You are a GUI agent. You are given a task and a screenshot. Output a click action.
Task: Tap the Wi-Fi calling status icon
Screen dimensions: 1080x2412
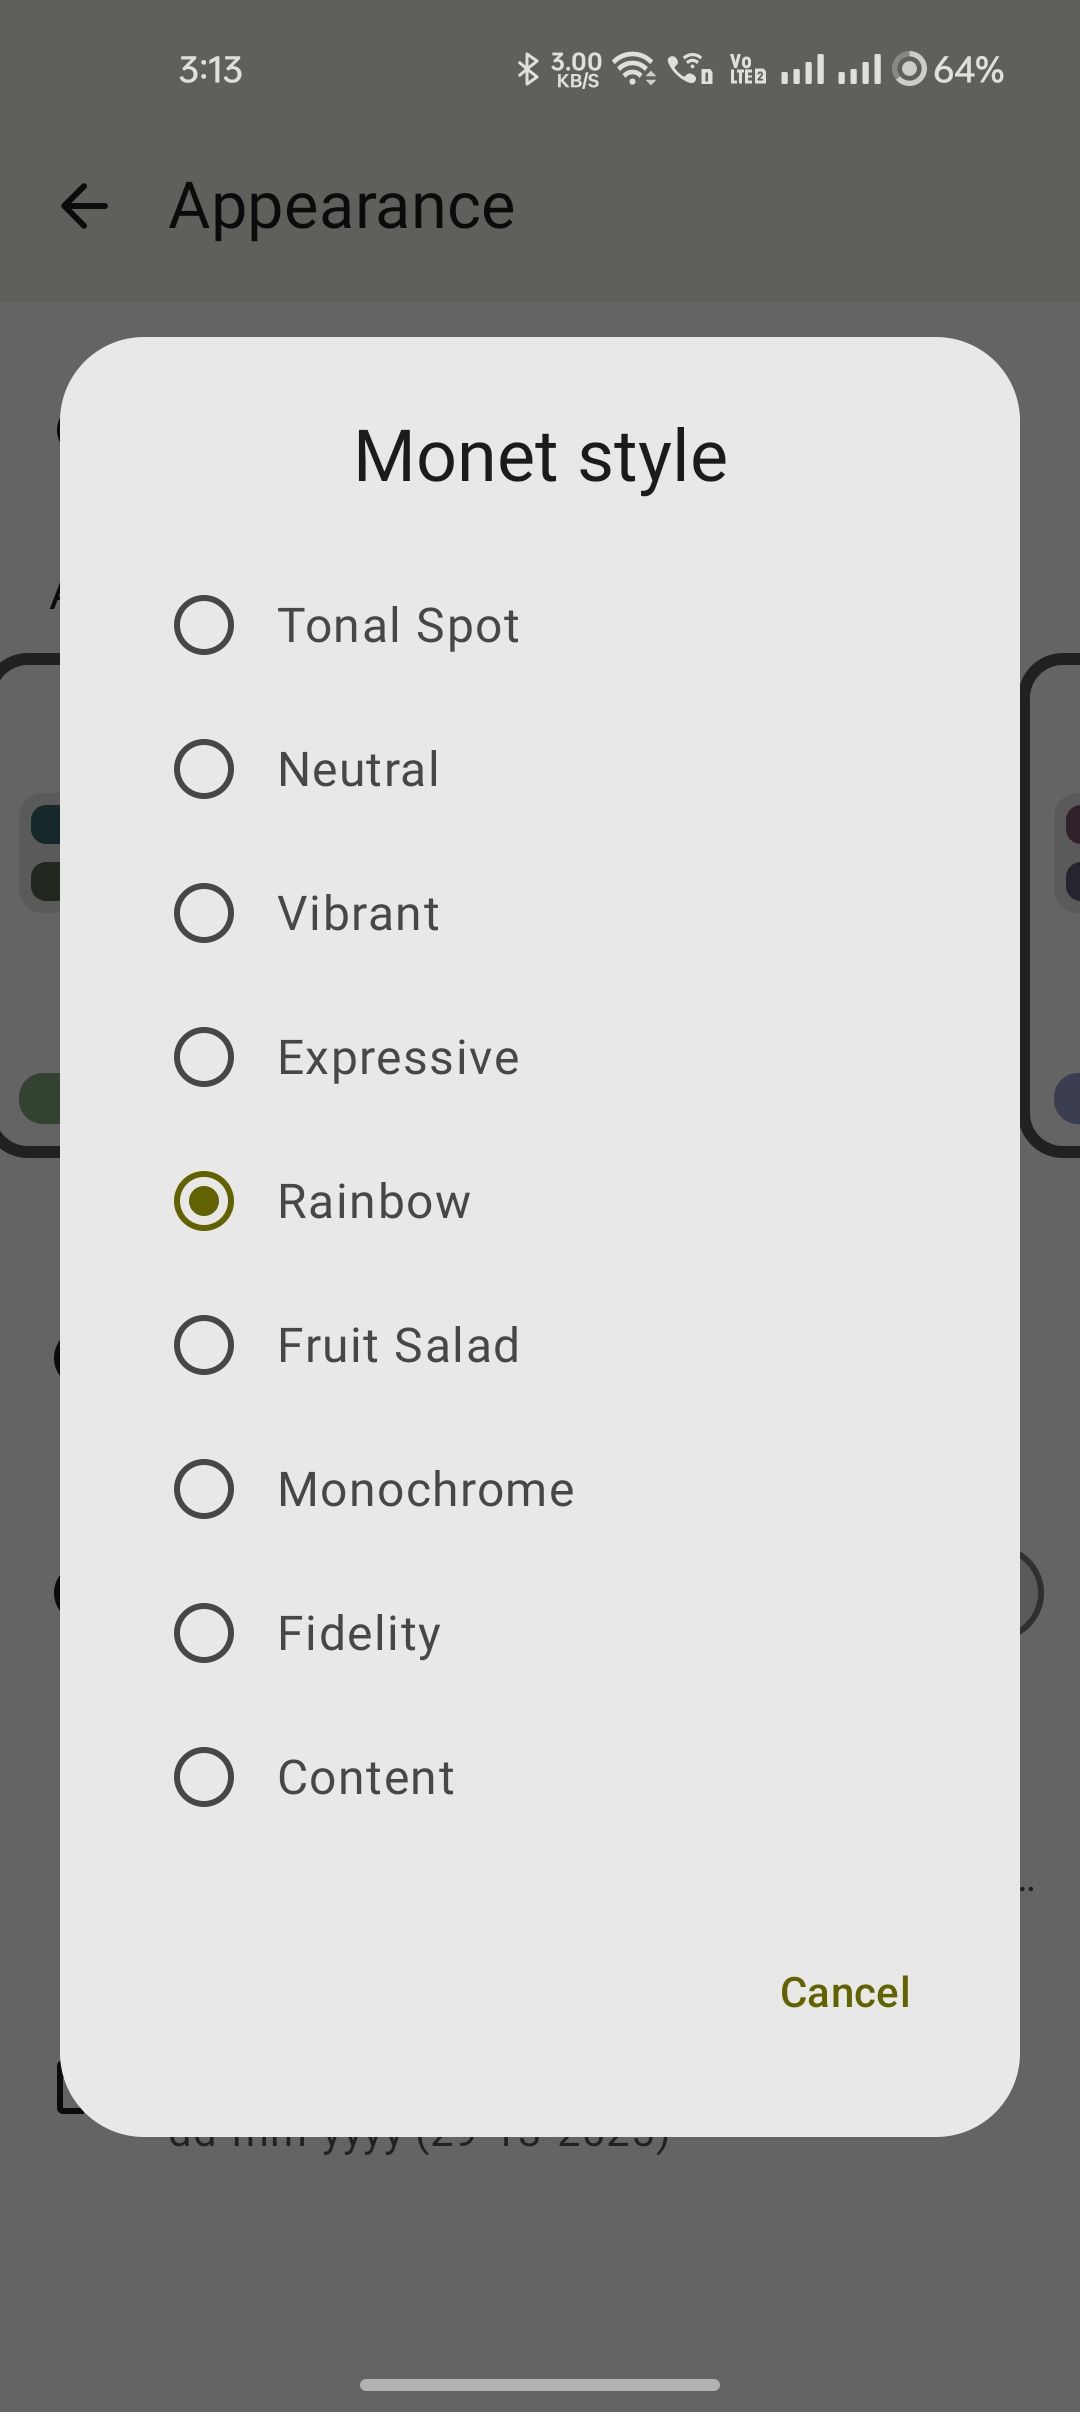click(x=690, y=70)
